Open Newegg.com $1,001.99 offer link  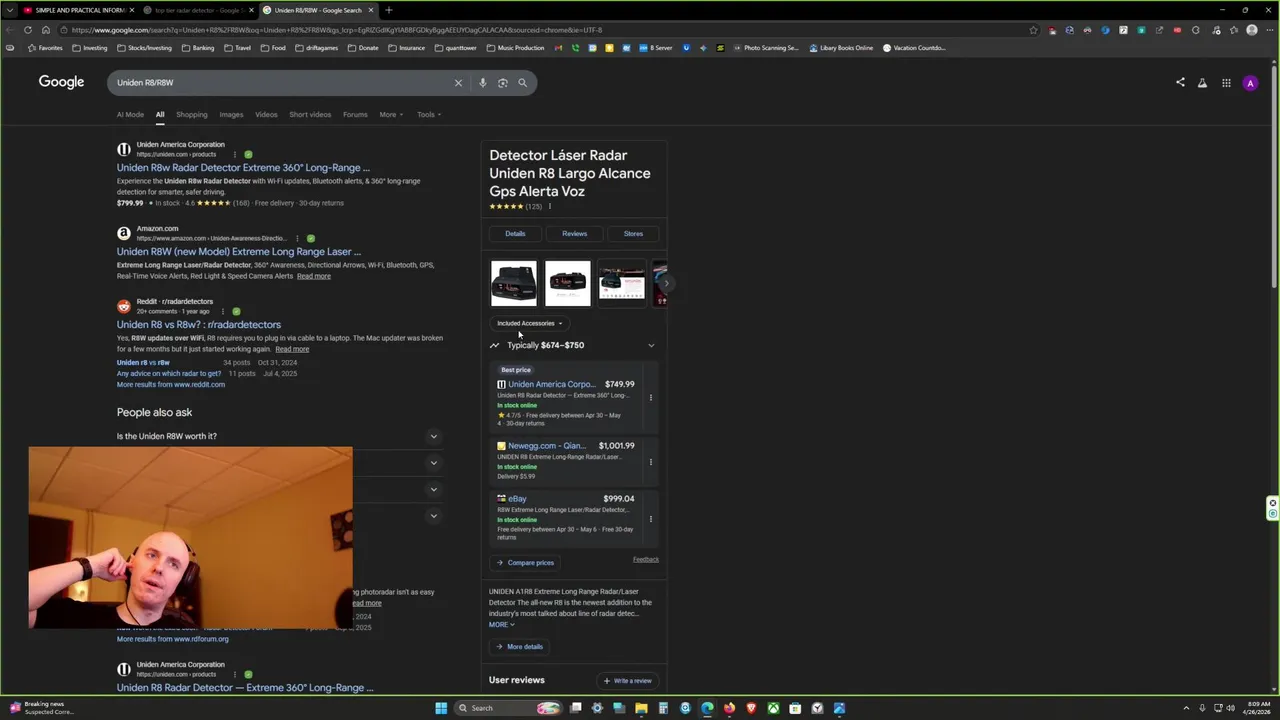[547, 446]
